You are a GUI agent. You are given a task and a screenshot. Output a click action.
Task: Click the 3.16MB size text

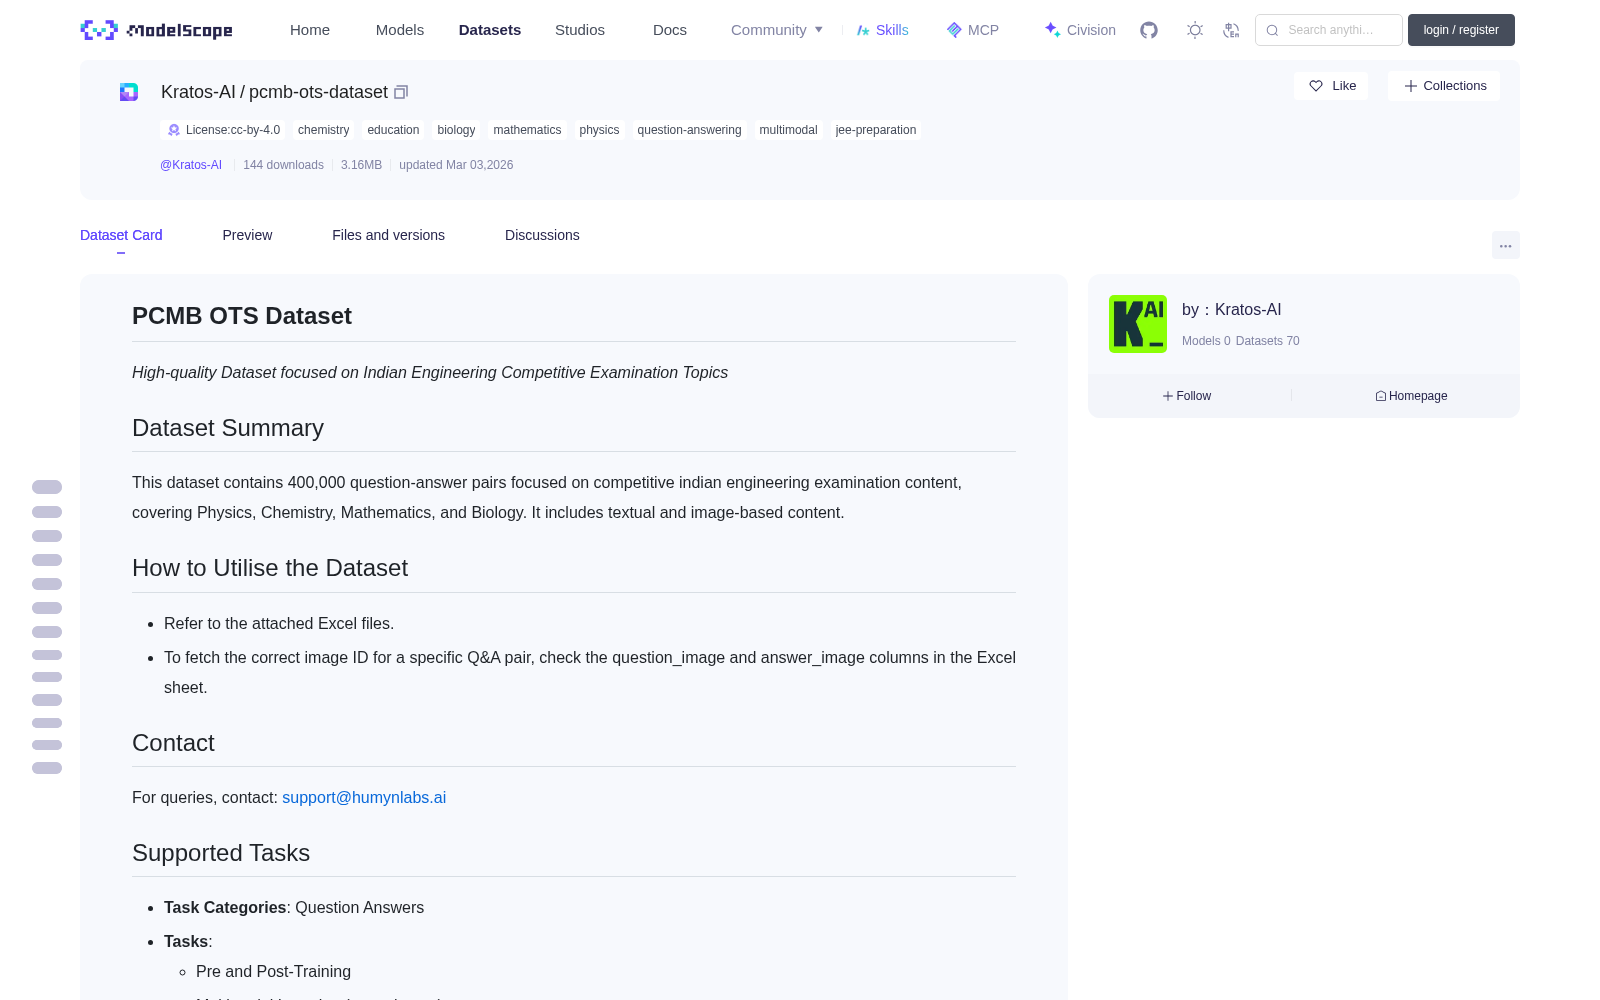point(361,165)
